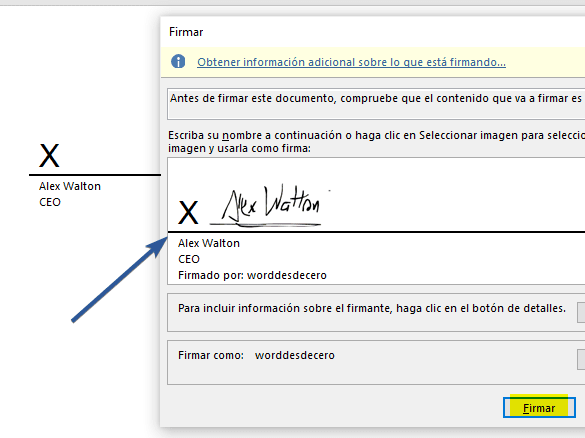Select the handwritten Alex Walton signature image
The width and height of the screenshot is (585, 438).
266,206
